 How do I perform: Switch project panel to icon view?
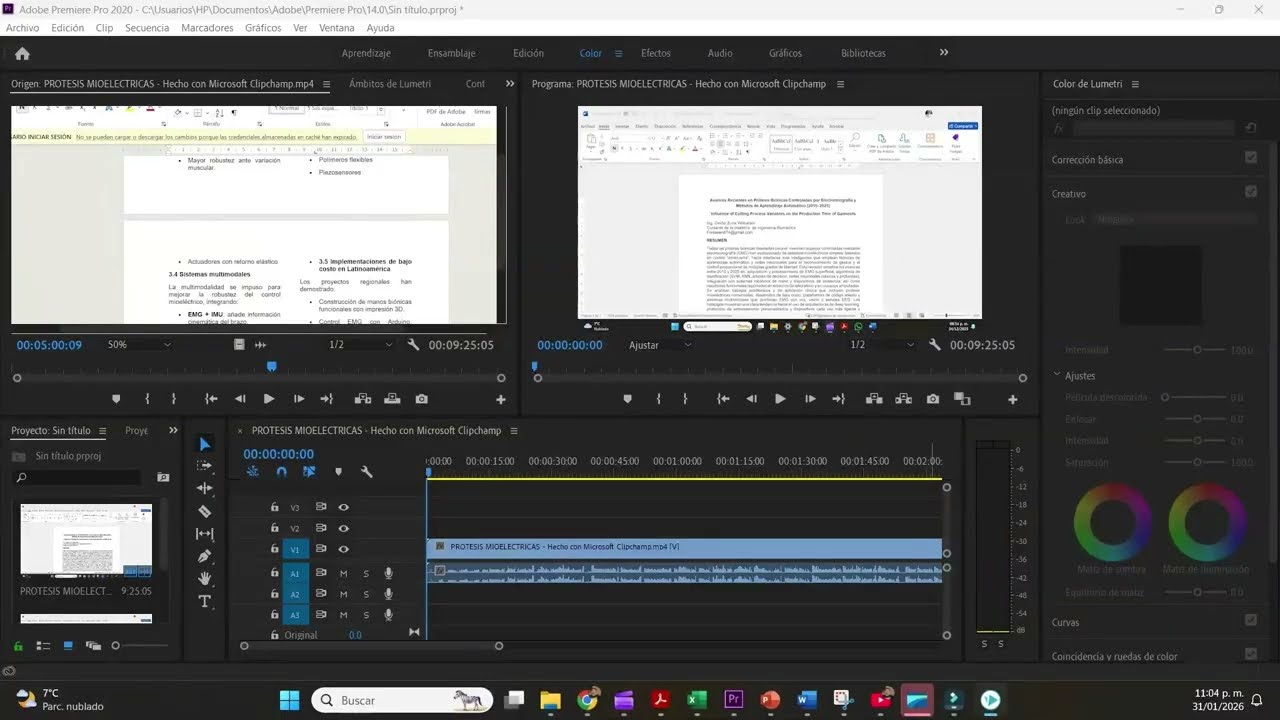(68, 646)
